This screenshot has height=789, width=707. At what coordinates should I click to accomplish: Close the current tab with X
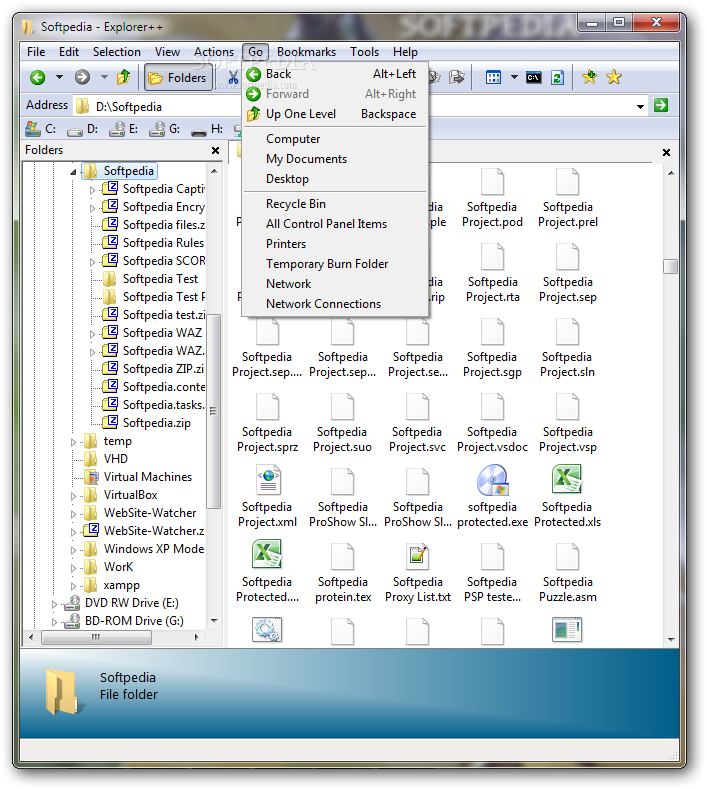666,152
